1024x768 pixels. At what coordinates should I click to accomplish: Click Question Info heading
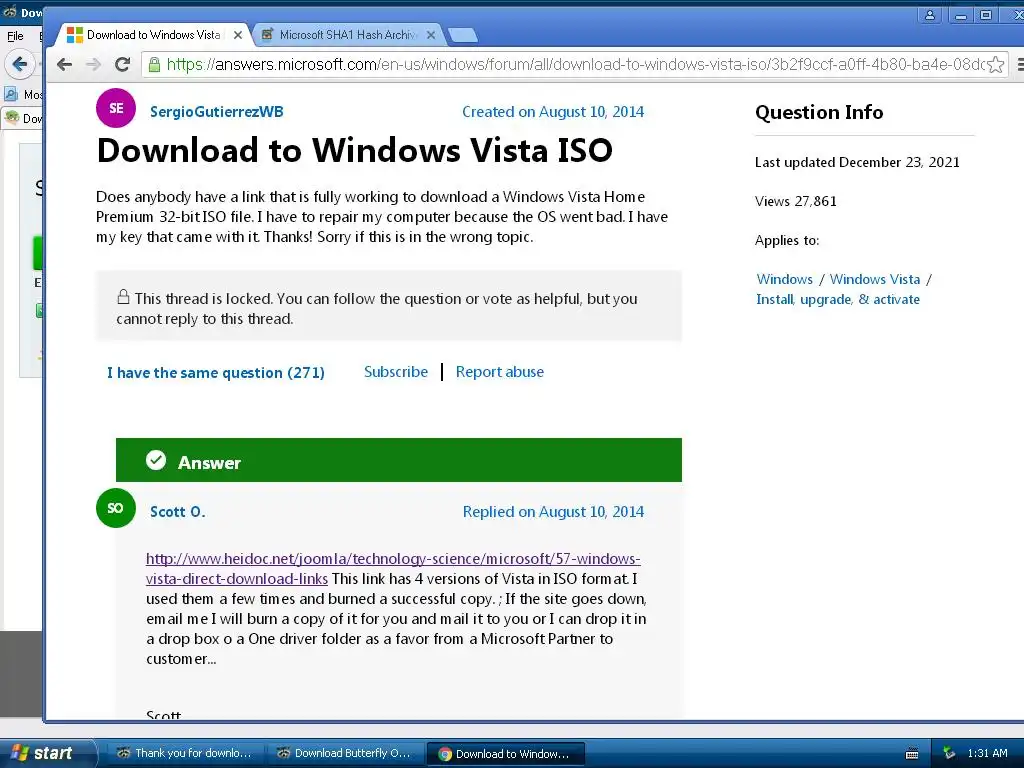[x=819, y=112]
